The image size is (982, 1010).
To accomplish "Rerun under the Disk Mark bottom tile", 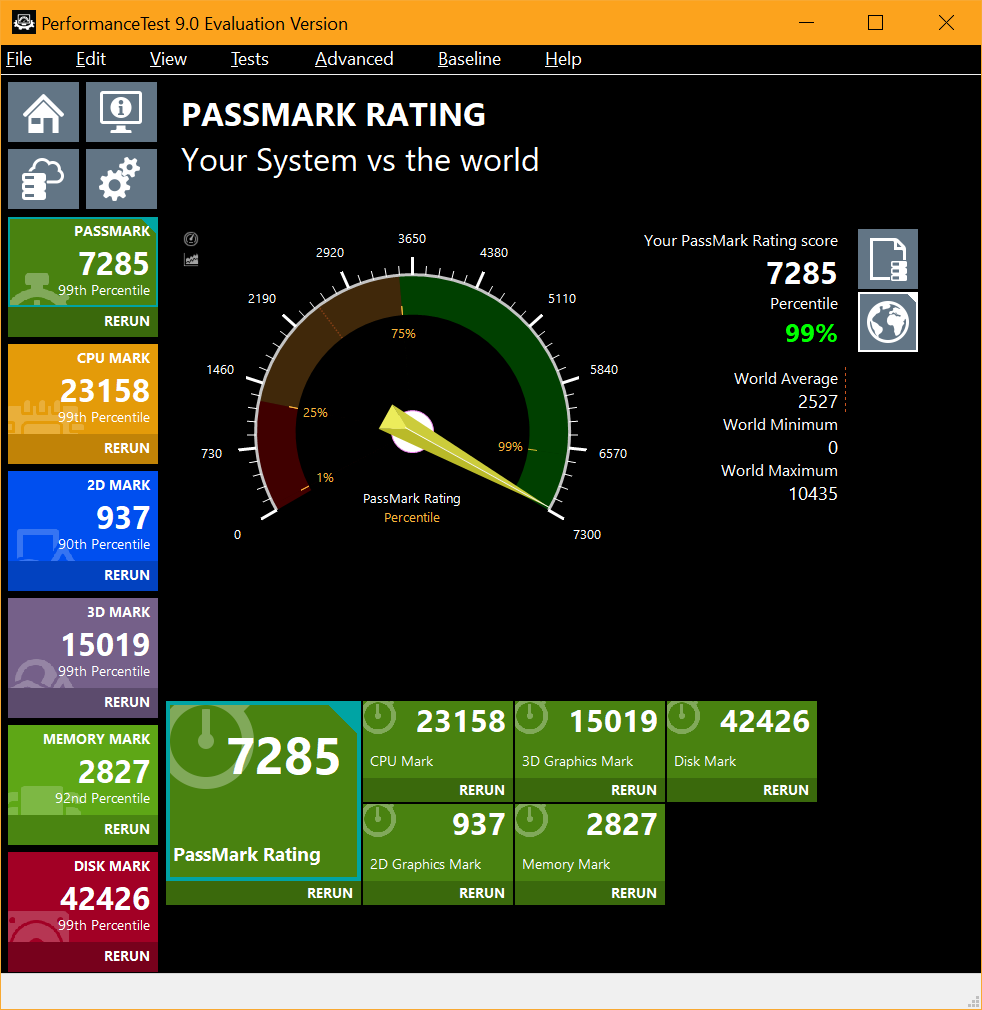I will coord(742,790).
